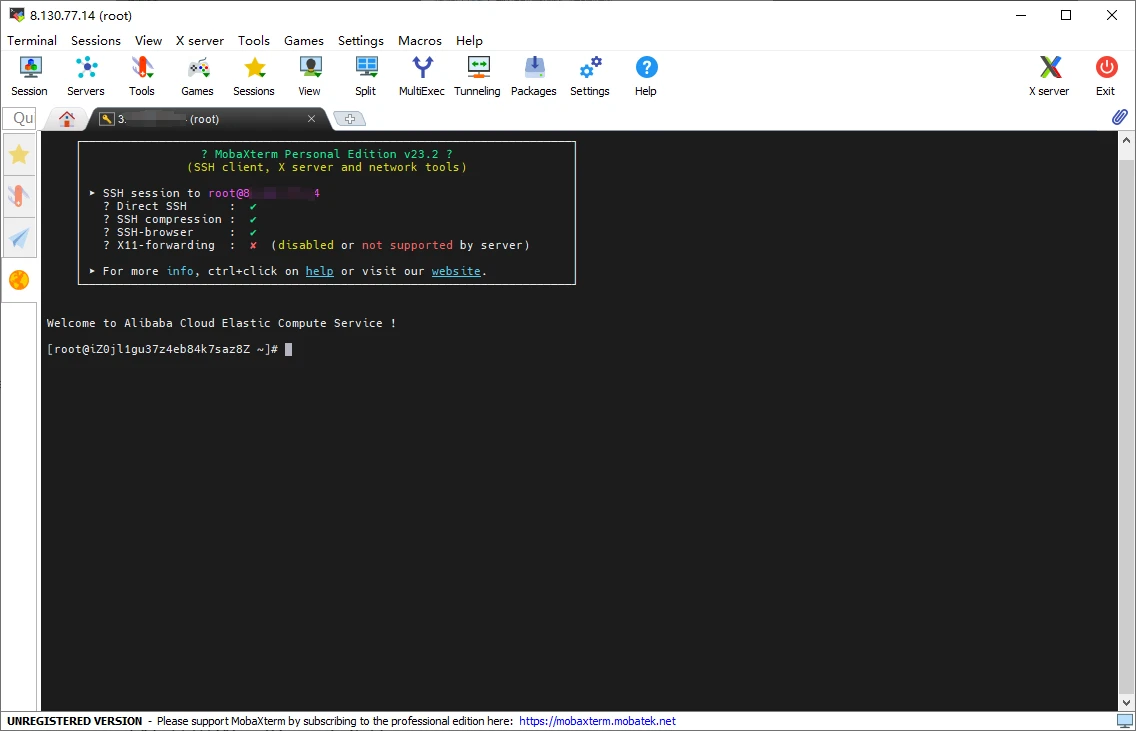Click the Direct SSH status line
1136x731 pixels.
pyautogui.click(x=180, y=206)
